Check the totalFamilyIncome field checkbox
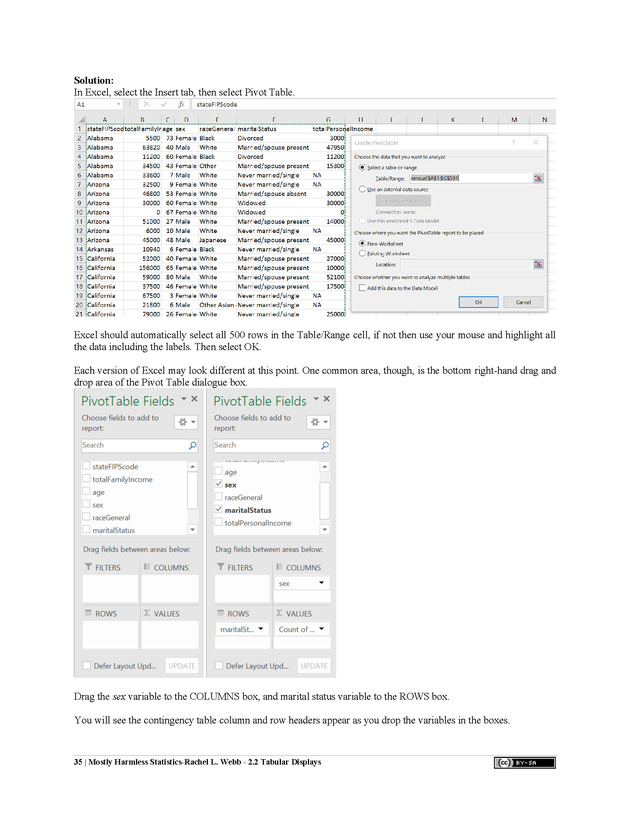This screenshot has width=630, height=815. click(x=86, y=479)
